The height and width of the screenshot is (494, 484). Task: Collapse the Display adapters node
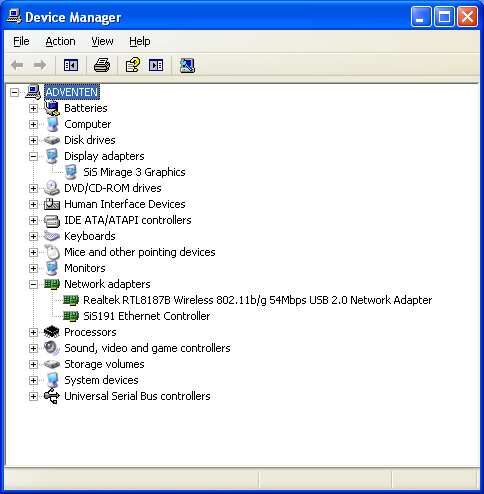click(33, 156)
